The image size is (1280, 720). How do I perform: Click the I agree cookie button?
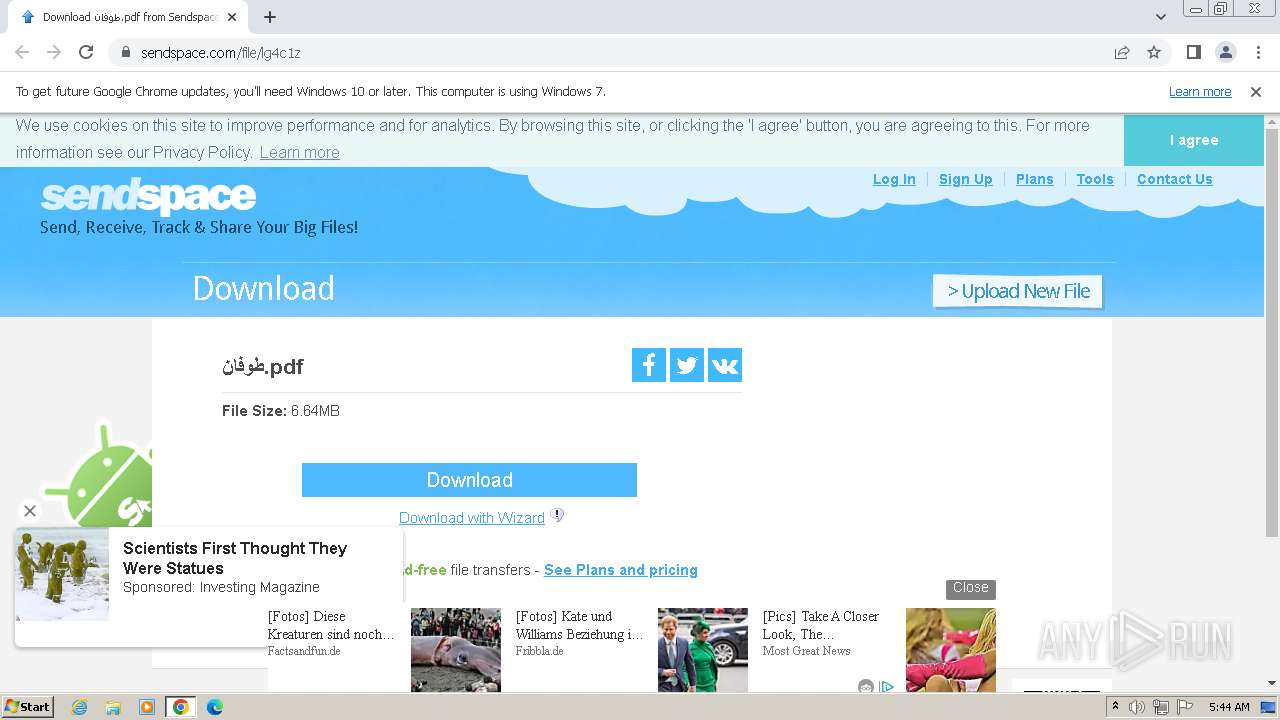[x=1194, y=140]
